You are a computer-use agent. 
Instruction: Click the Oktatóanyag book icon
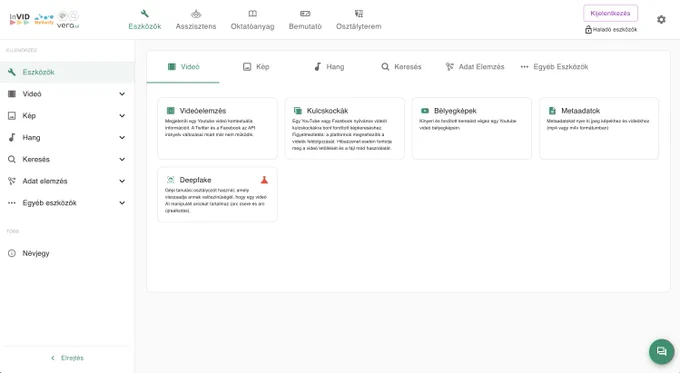[x=252, y=13]
